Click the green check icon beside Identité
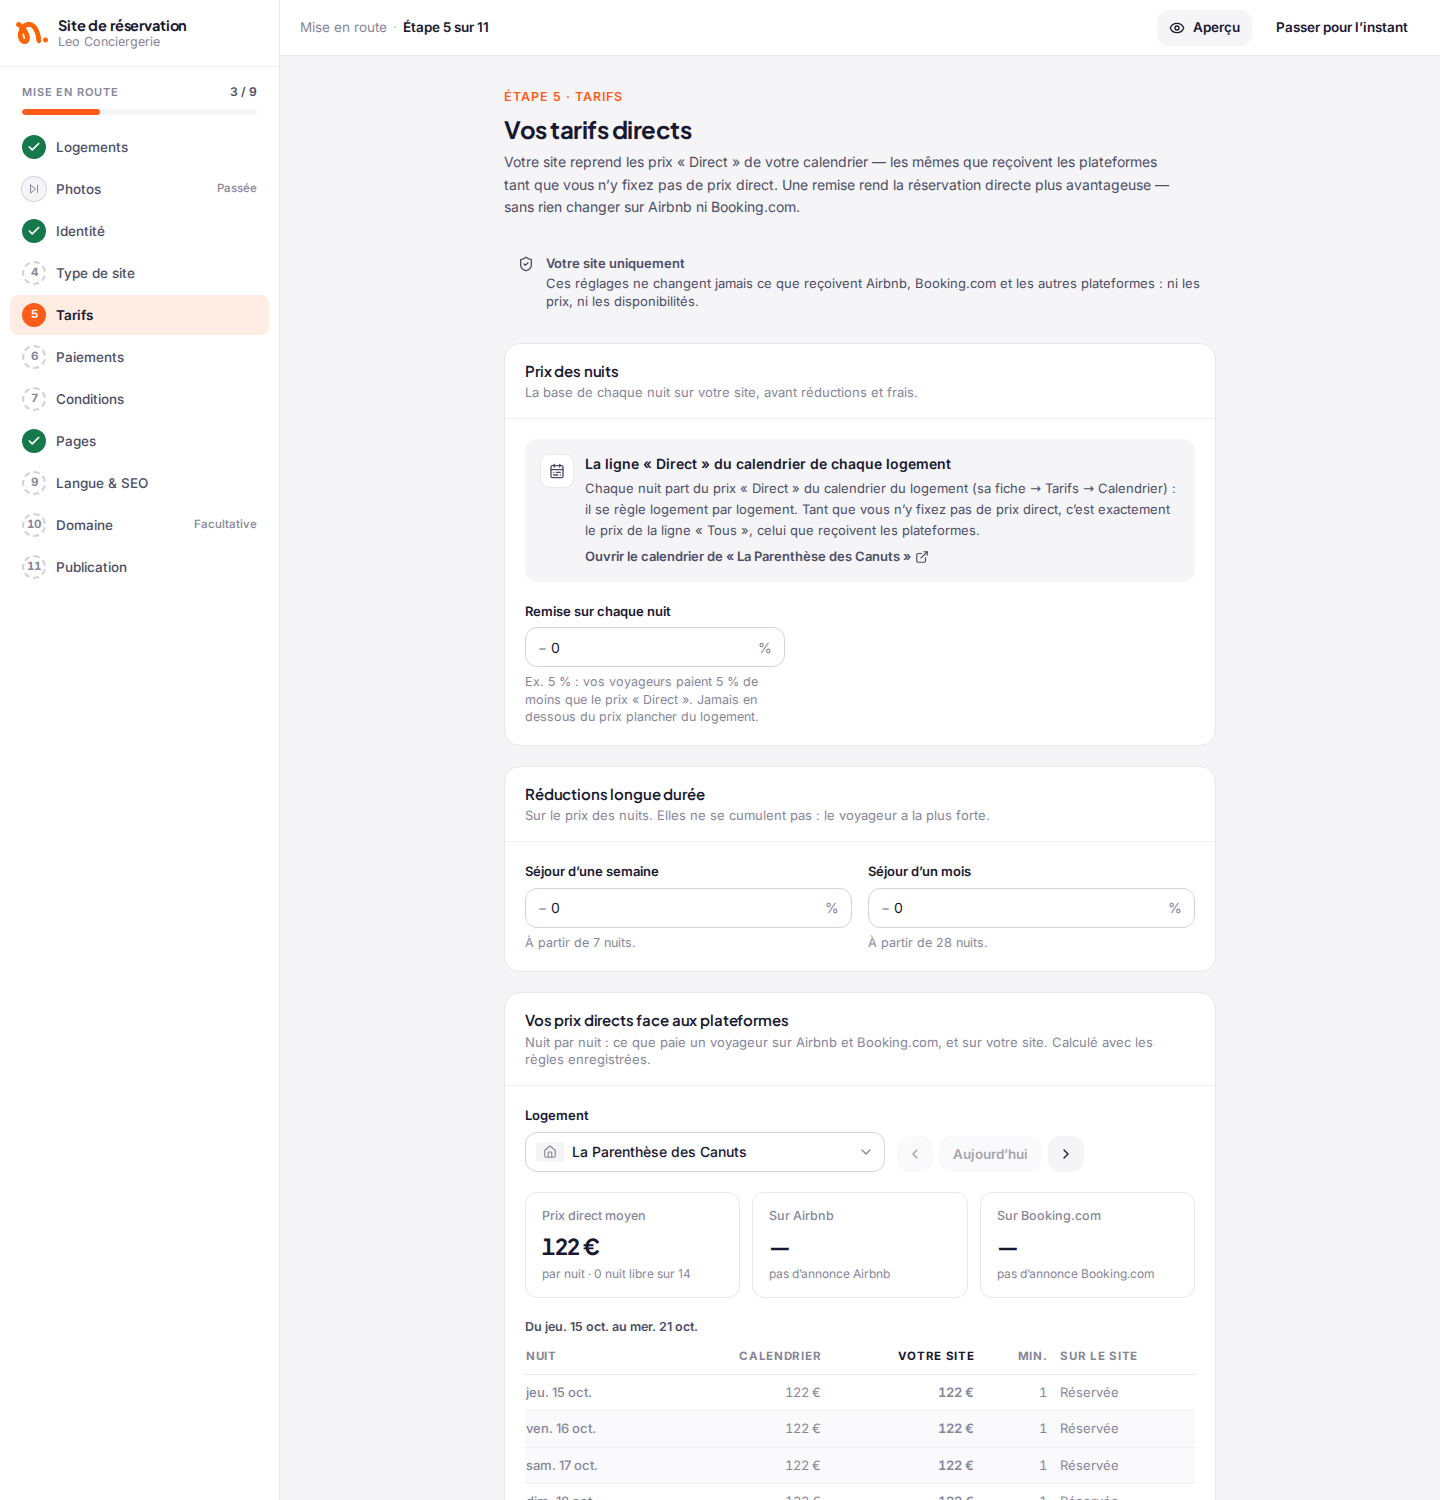 point(34,231)
